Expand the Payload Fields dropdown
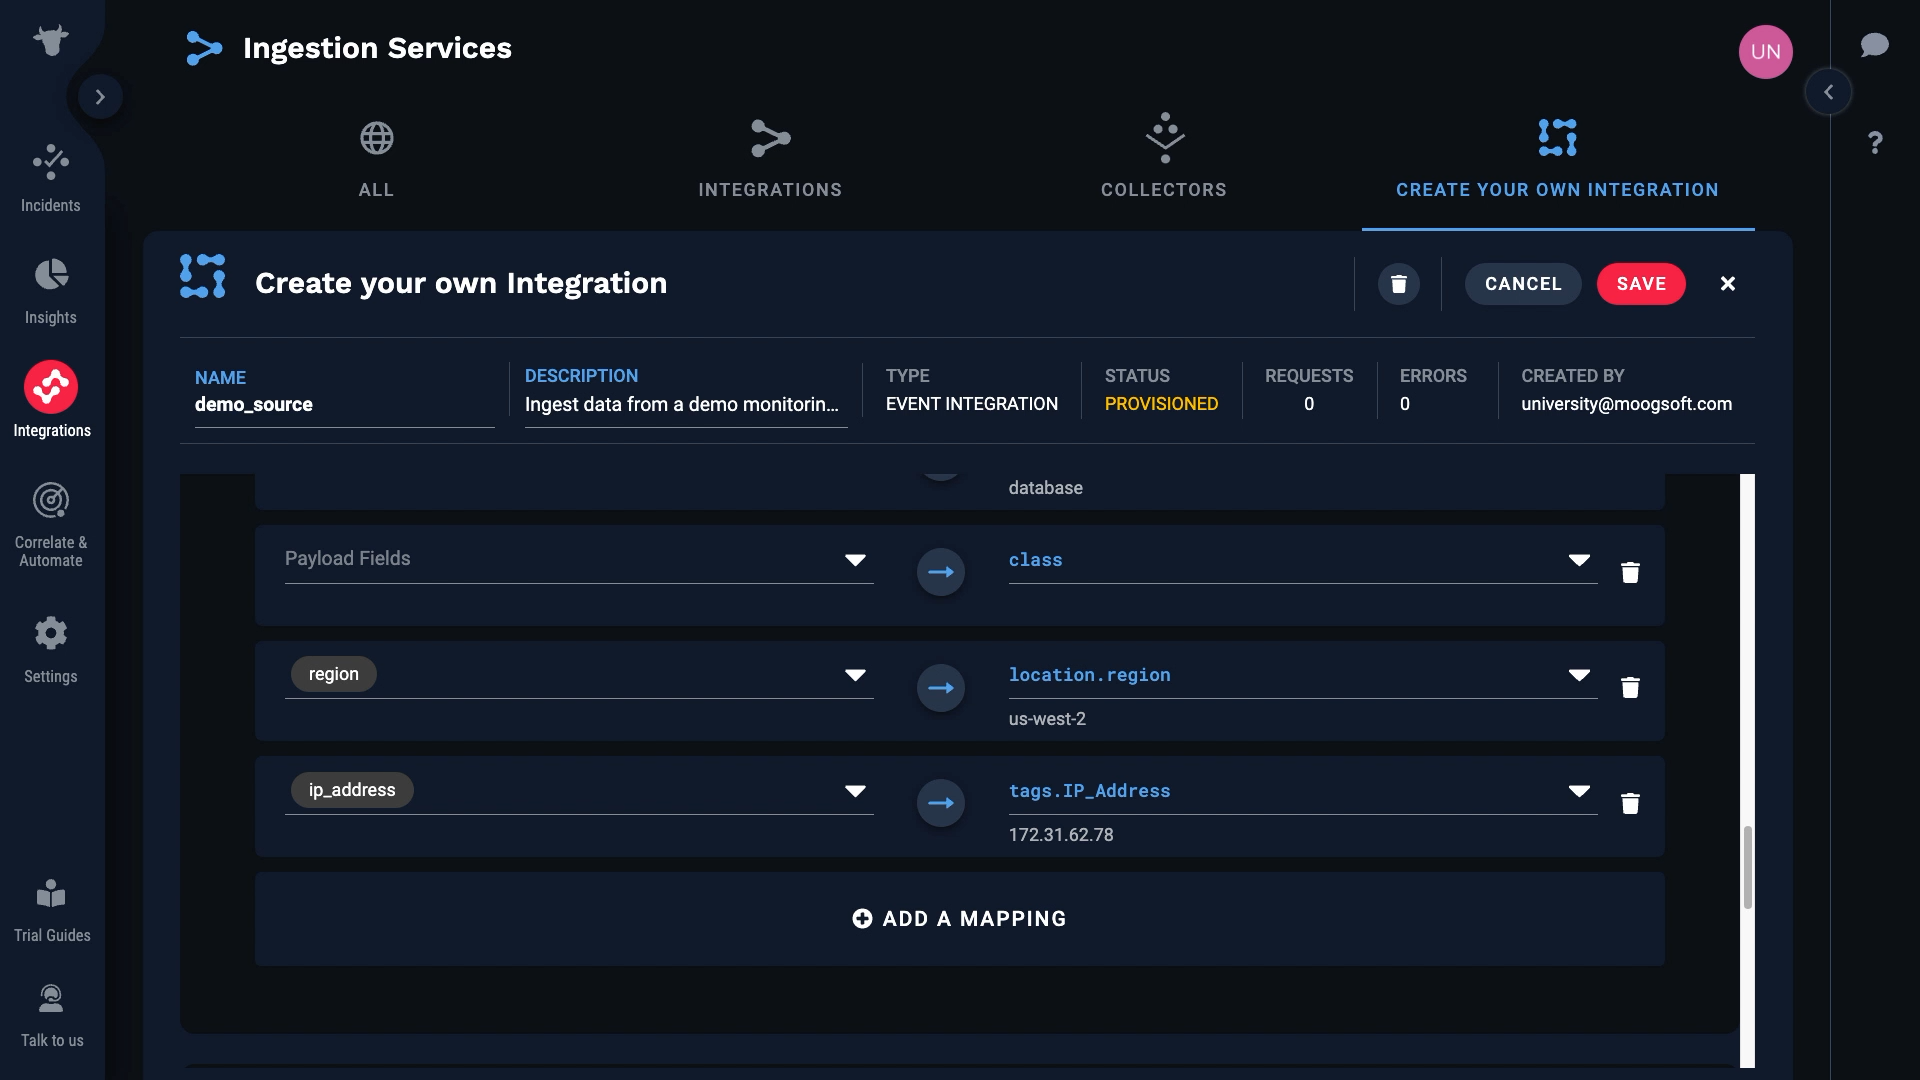 tap(855, 560)
